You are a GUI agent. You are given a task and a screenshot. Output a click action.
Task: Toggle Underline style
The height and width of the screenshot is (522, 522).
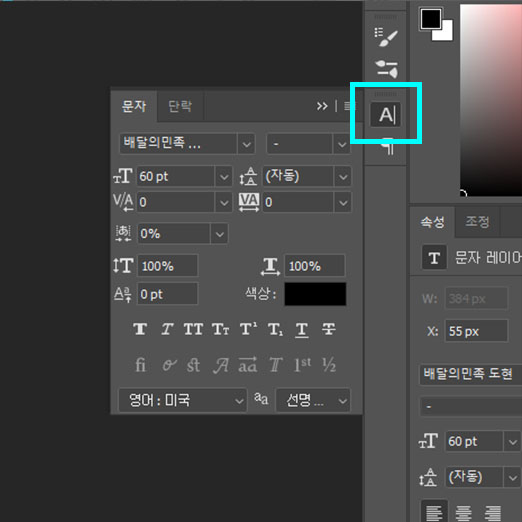(302, 330)
